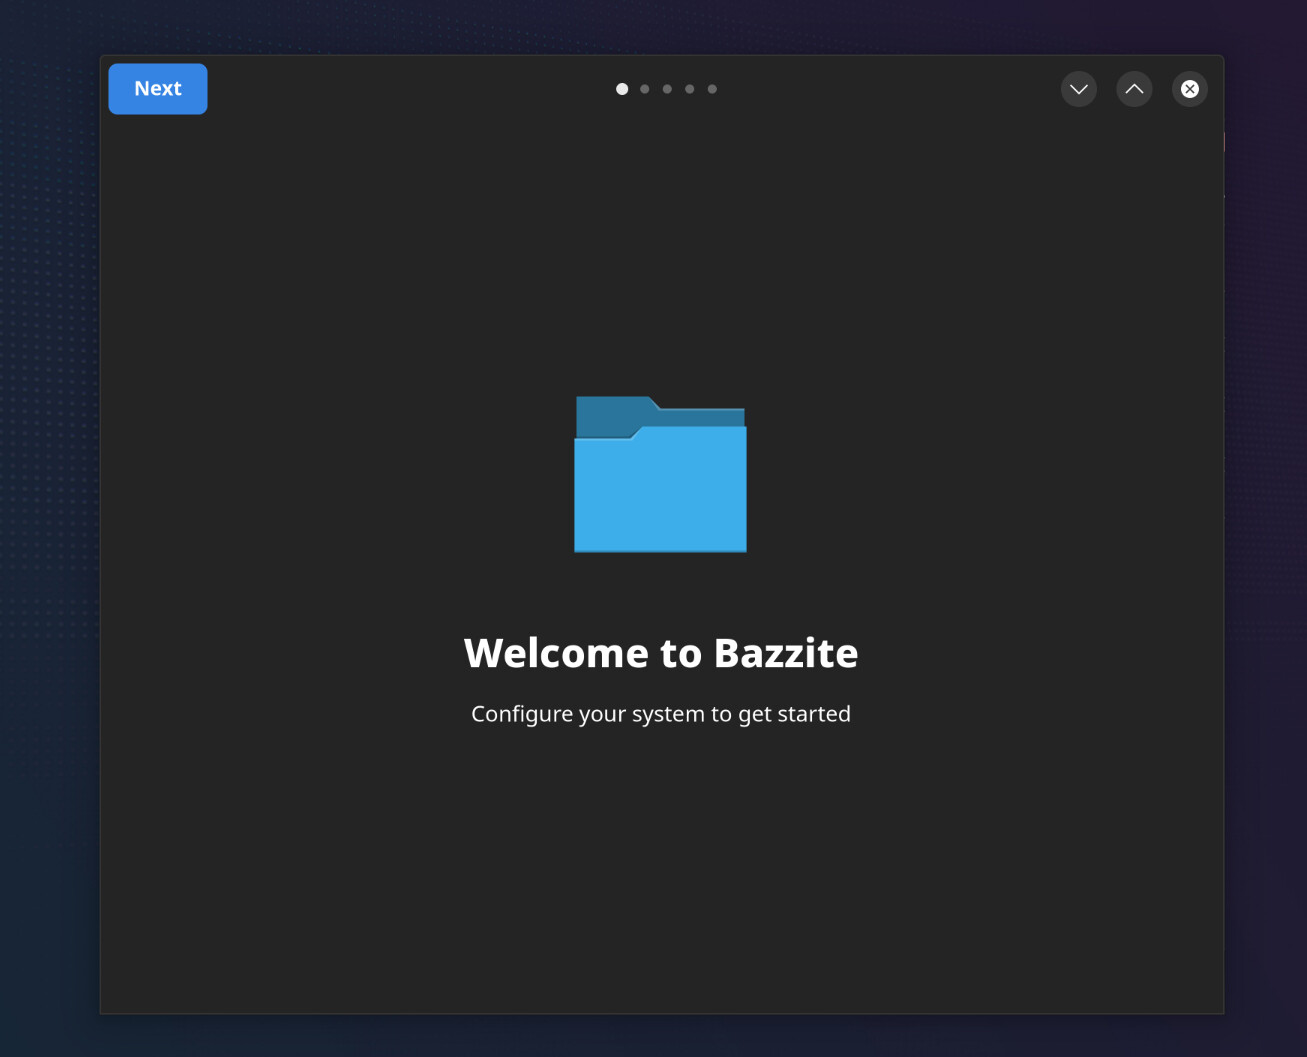Click the blue Next button
This screenshot has height=1057, width=1307.
[158, 89]
